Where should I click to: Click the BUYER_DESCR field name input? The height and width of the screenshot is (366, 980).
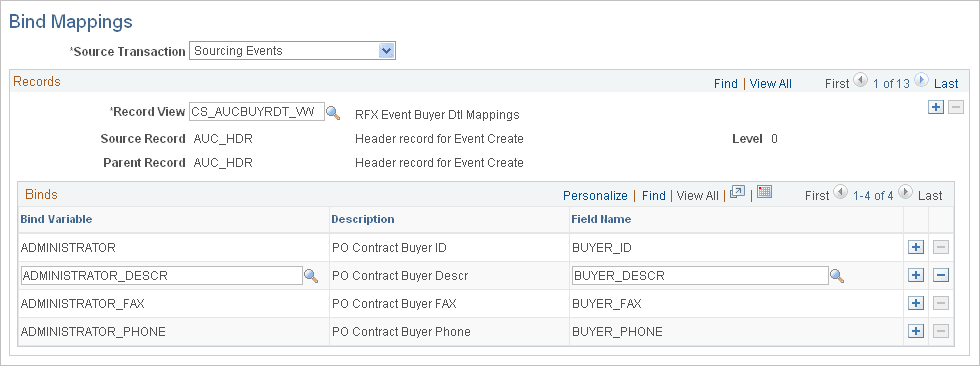(x=700, y=275)
